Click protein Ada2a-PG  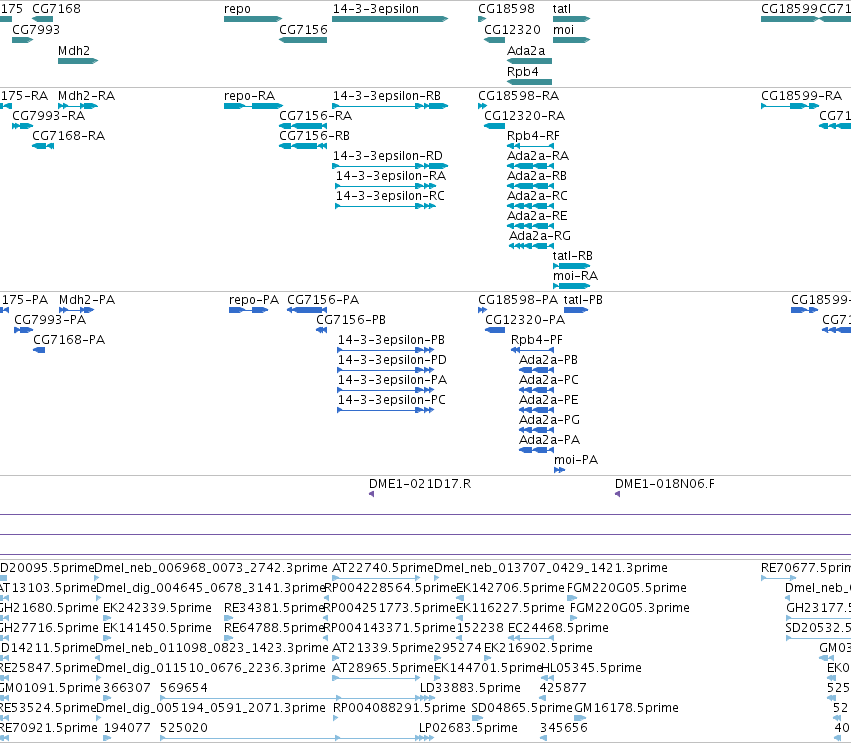[536, 430]
